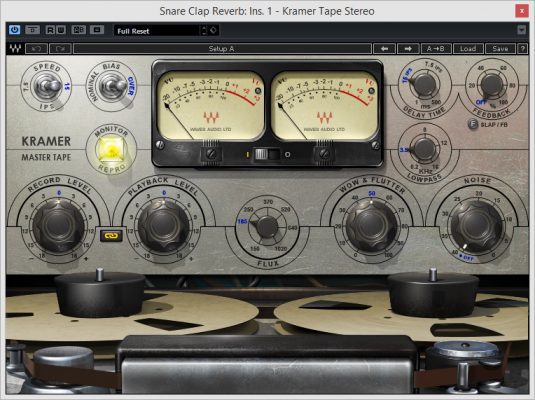Open the plugin functions dropdown arrow
The width and height of the screenshot is (535, 400).
pyautogui.click(x=521, y=30)
